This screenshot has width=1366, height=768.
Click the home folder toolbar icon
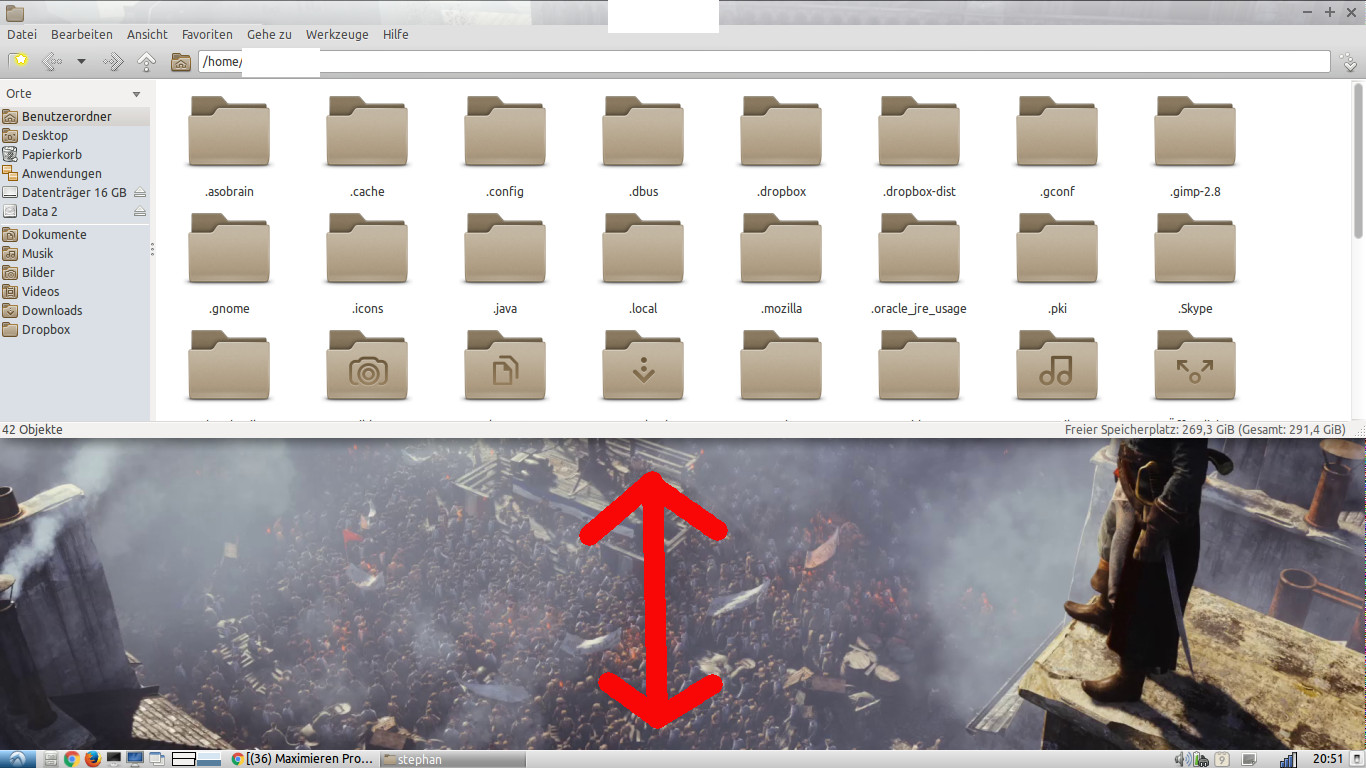pos(181,62)
